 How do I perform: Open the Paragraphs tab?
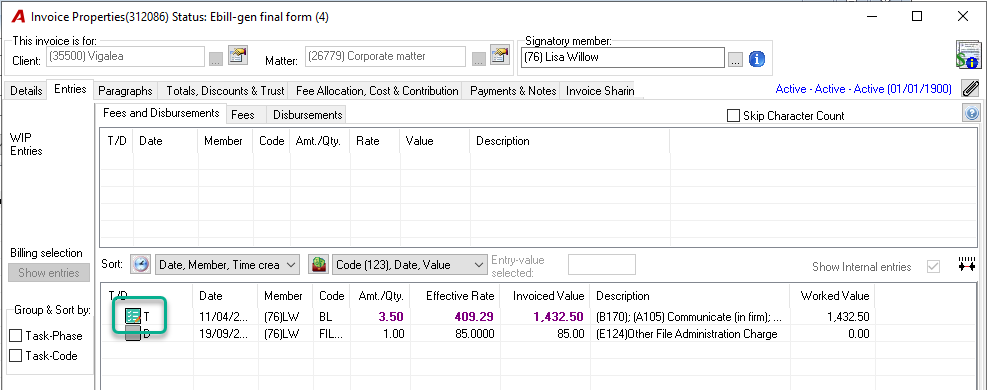125,91
